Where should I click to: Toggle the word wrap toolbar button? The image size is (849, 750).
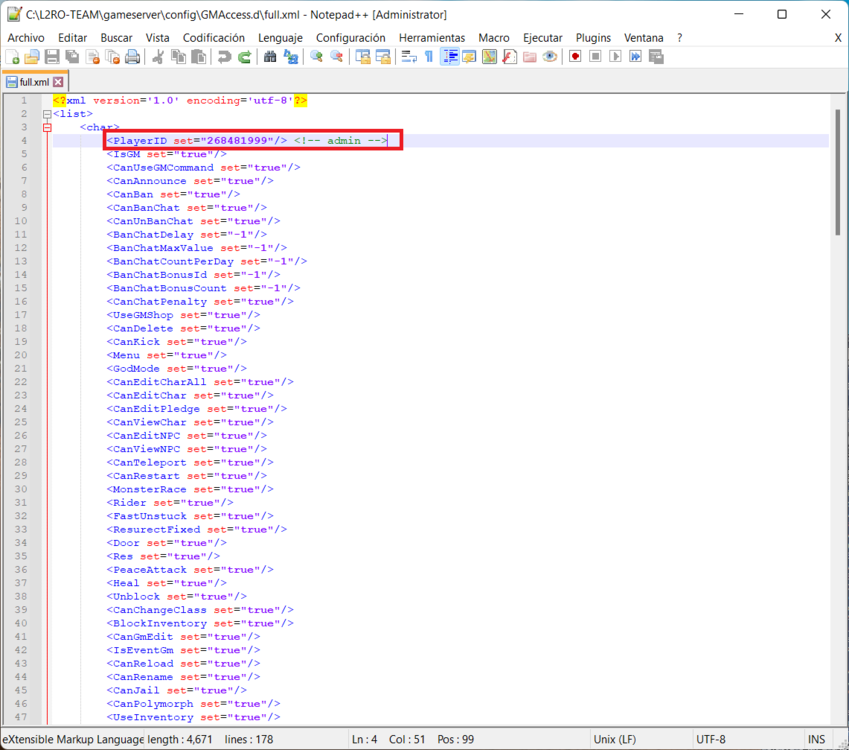tap(409, 58)
